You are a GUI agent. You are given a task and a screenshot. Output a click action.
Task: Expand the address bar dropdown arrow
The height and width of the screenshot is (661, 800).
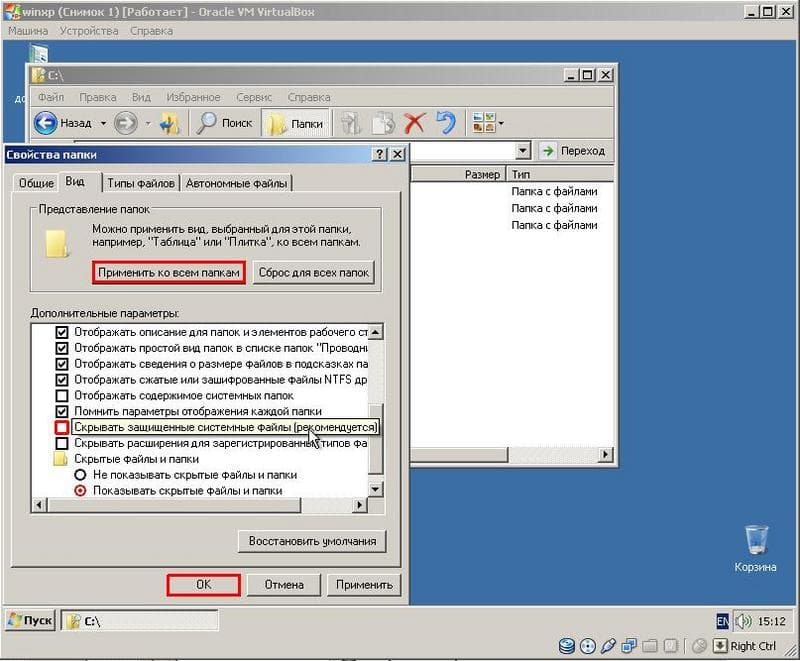click(522, 151)
